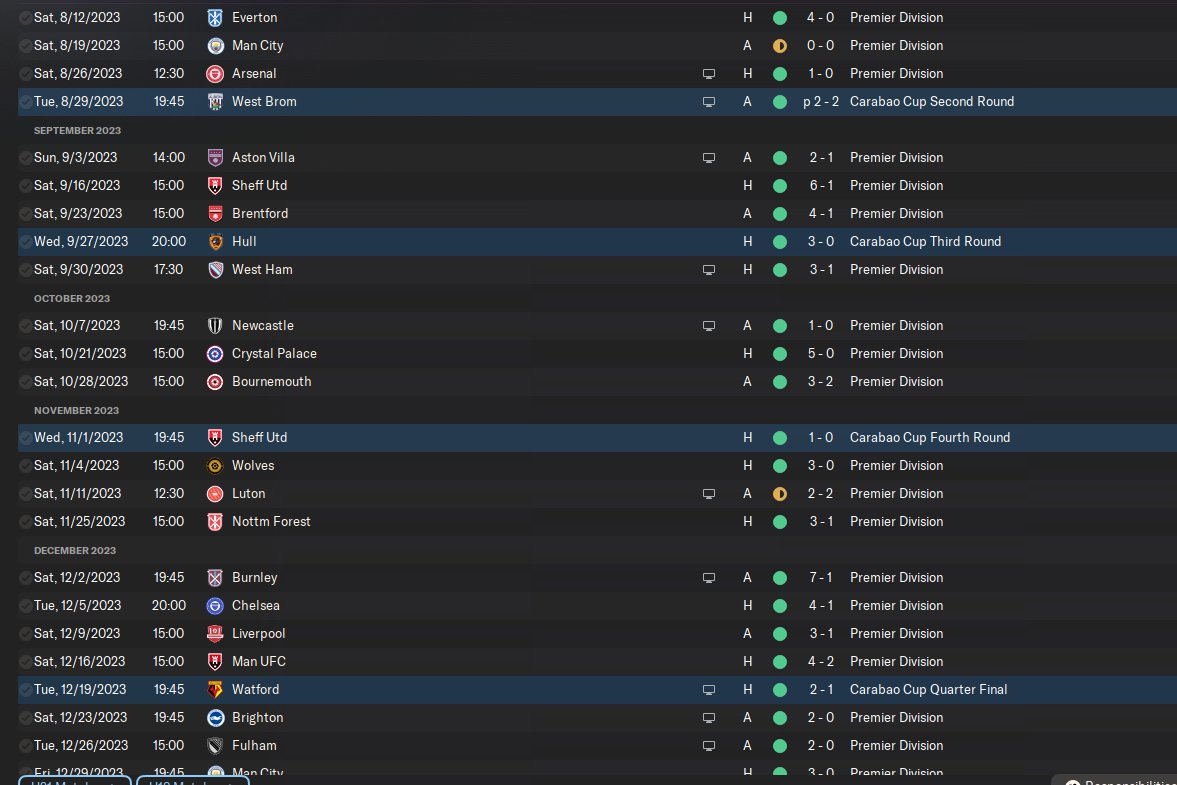1177x785 pixels.
Task: Open the U21 Matches tab at bottom
Action: click(75, 780)
